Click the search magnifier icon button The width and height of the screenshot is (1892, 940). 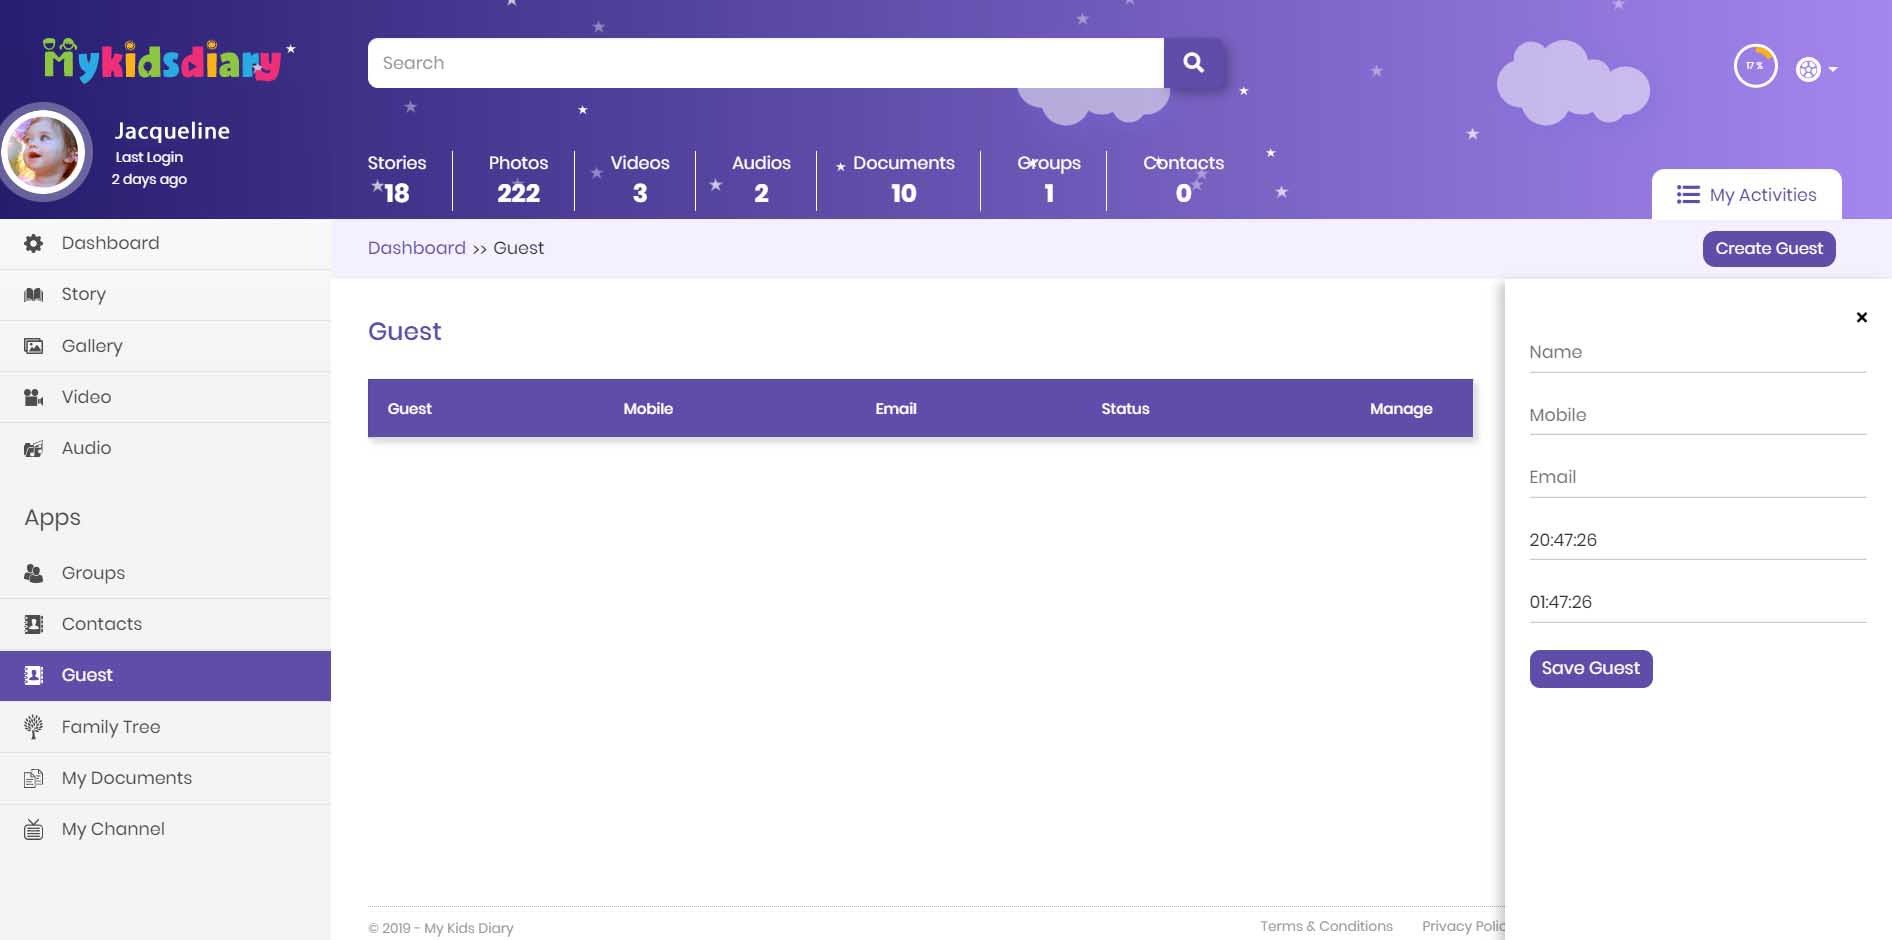[x=1193, y=63]
